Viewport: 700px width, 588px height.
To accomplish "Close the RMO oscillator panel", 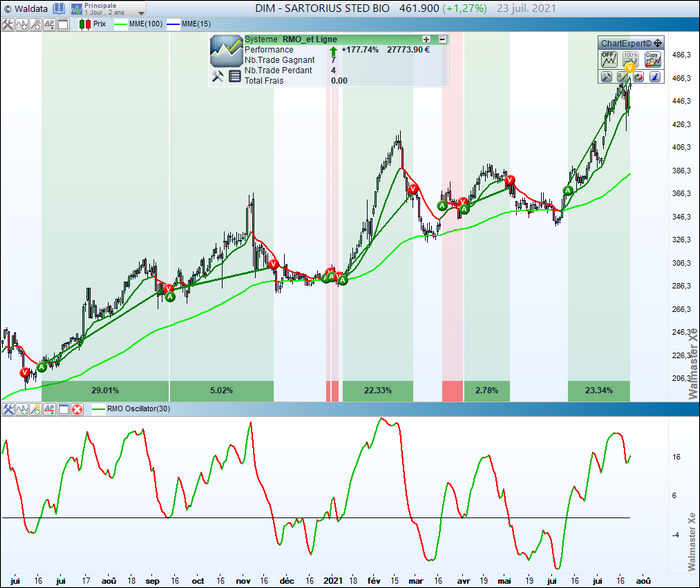I will tap(77, 409).
